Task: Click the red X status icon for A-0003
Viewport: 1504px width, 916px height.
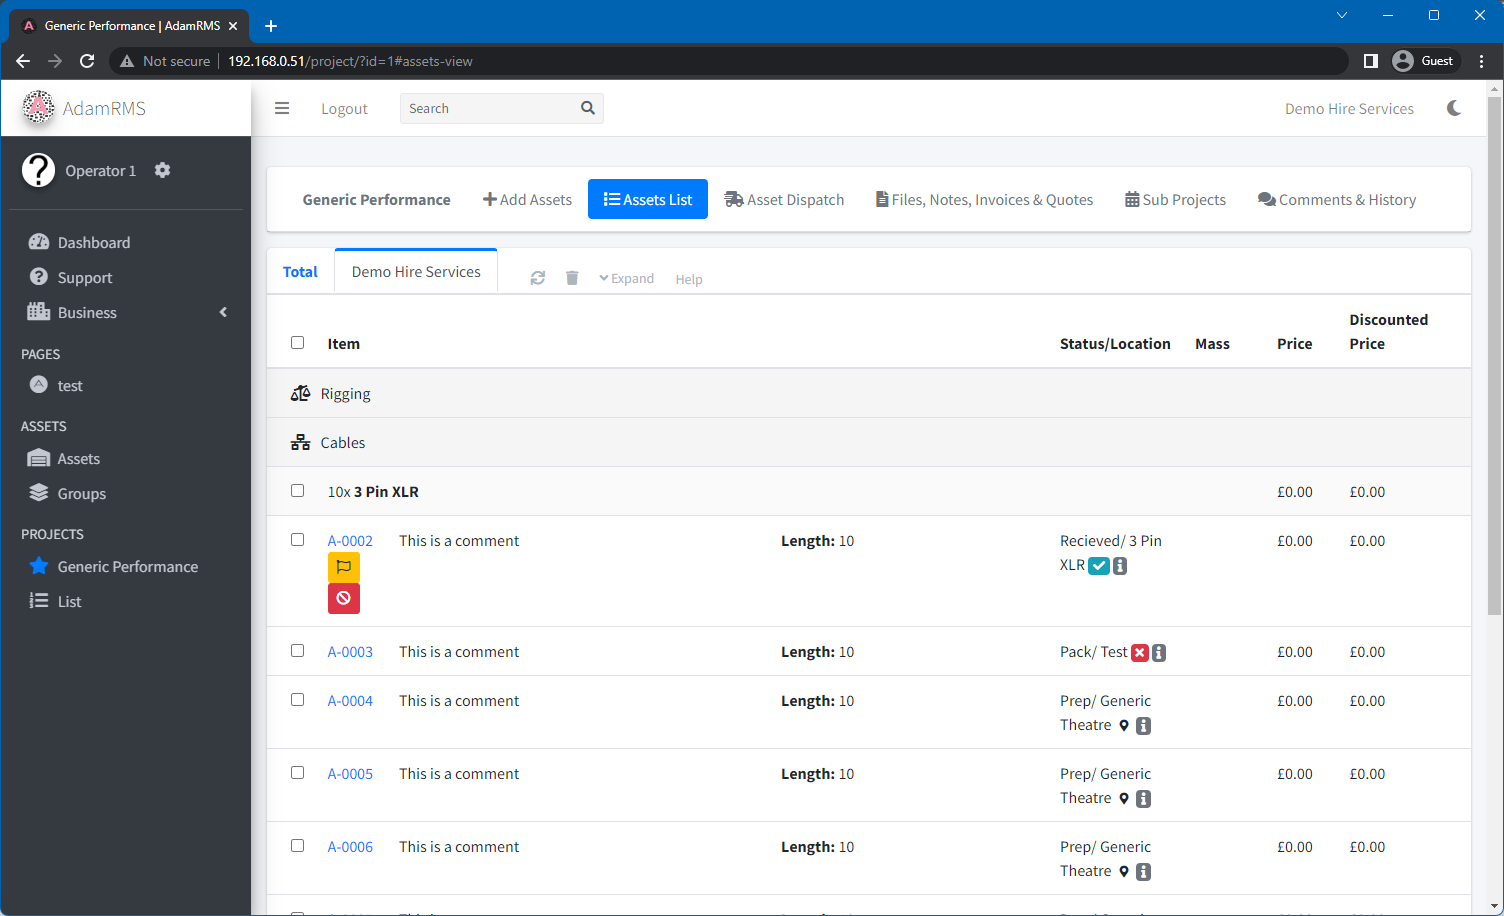Action: (x=1139, y=653)
